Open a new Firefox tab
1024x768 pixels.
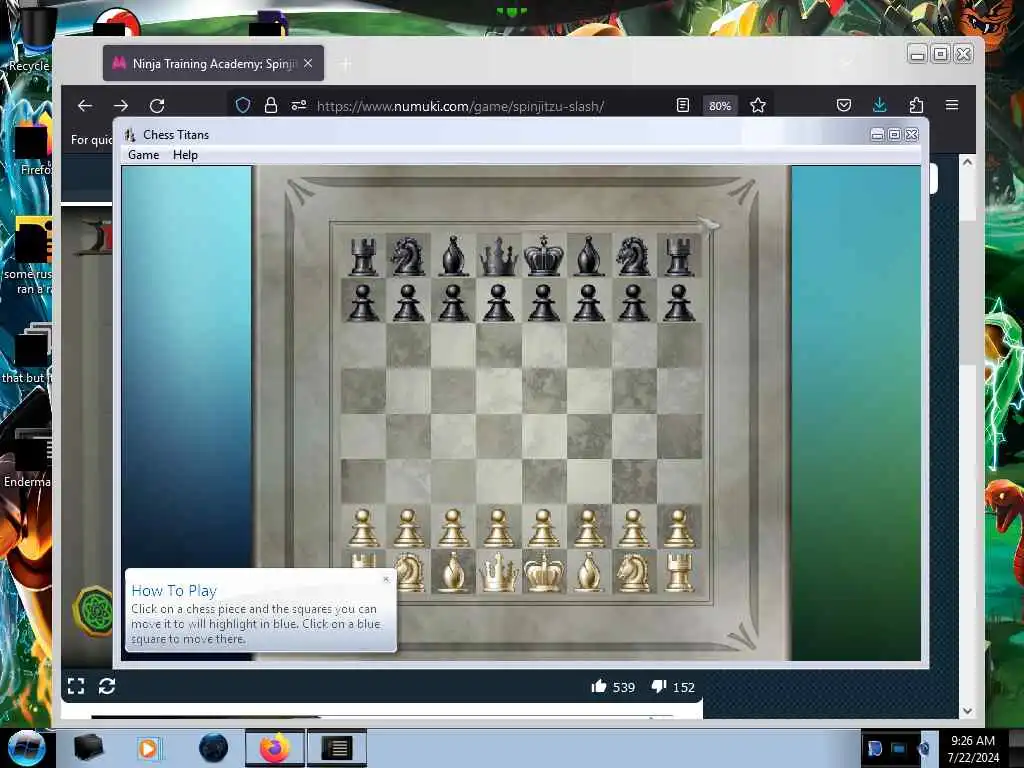[x=346, y=64]
